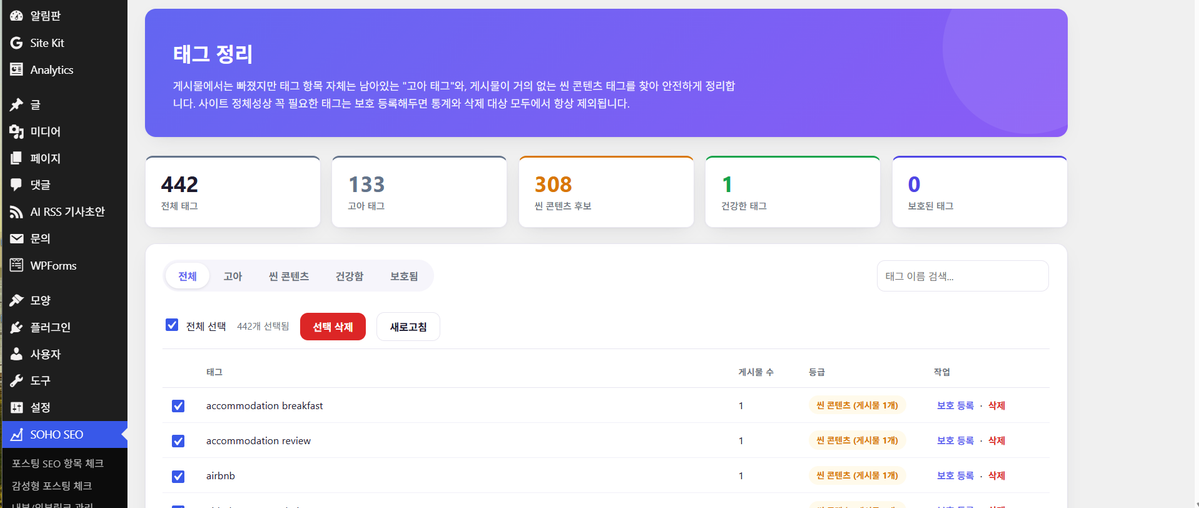The width and height of the screenshot is (1199, 508).
Task: Open 포스팅 SEO 항목 체크 submenu
Action: [57, 463]
